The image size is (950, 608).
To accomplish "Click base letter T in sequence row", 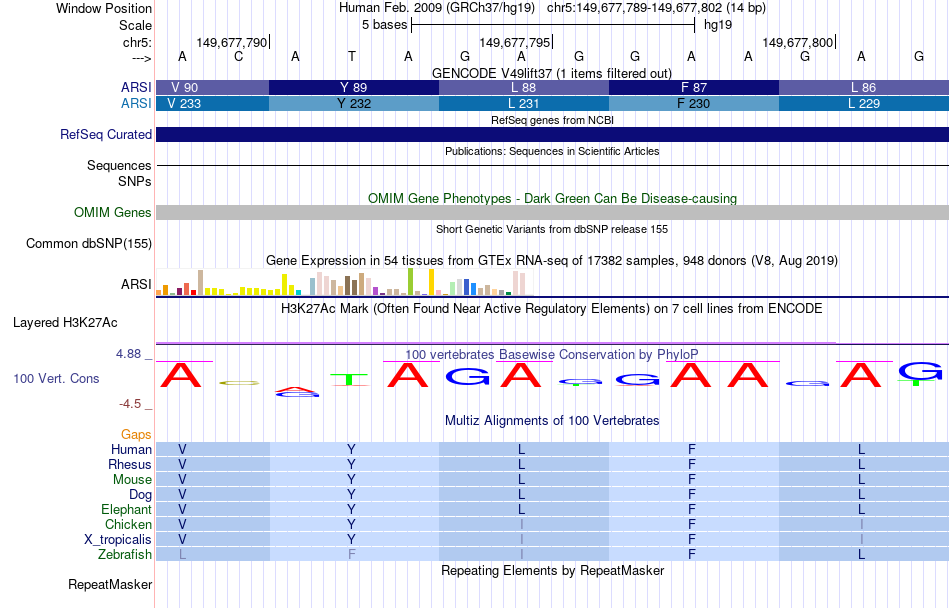I will point(352,56).
